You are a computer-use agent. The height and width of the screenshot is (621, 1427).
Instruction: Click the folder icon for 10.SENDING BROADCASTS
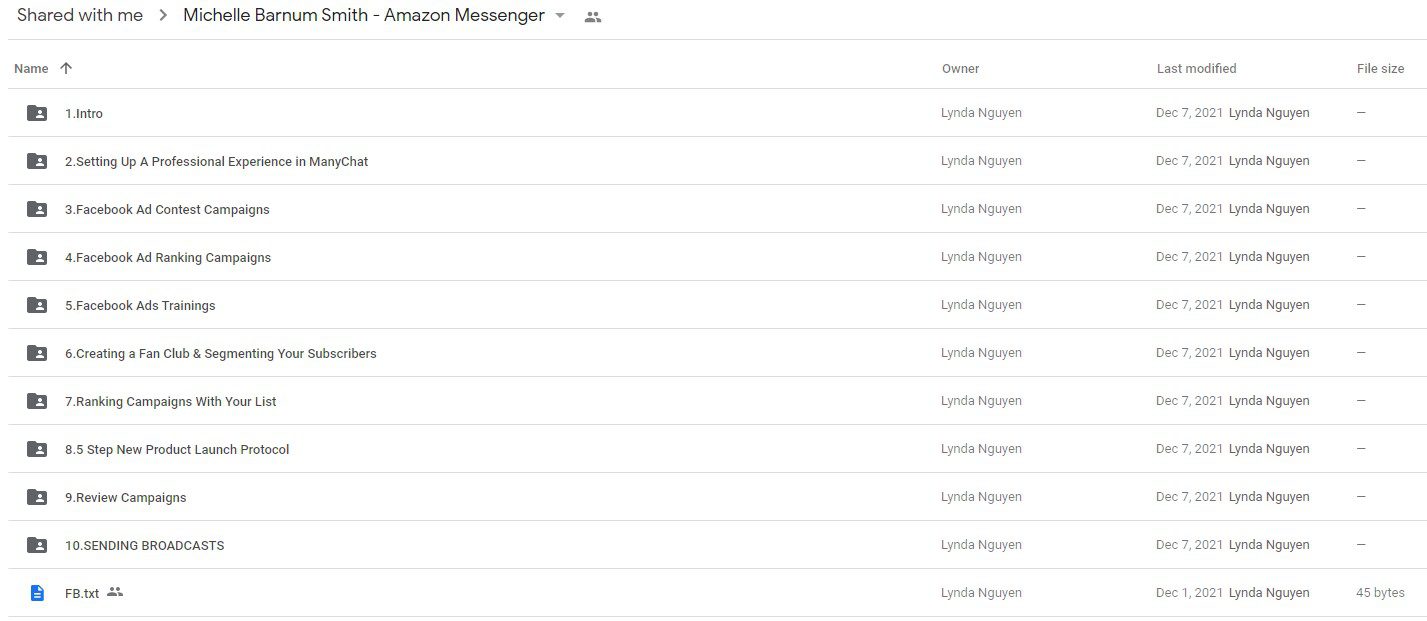click(37, 545)
